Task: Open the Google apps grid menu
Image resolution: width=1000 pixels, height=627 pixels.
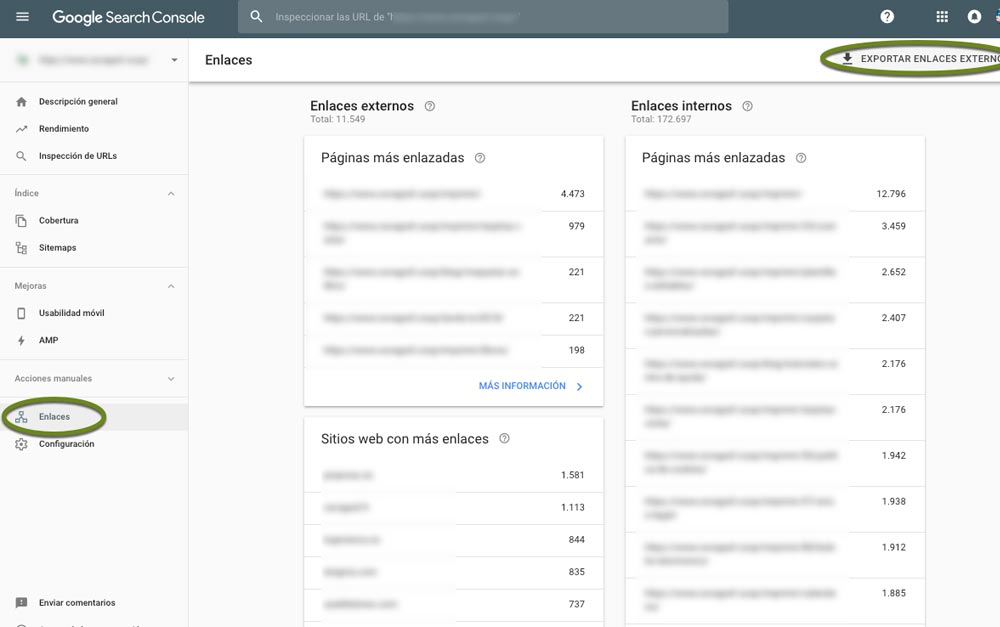Action: coord(940,16)
